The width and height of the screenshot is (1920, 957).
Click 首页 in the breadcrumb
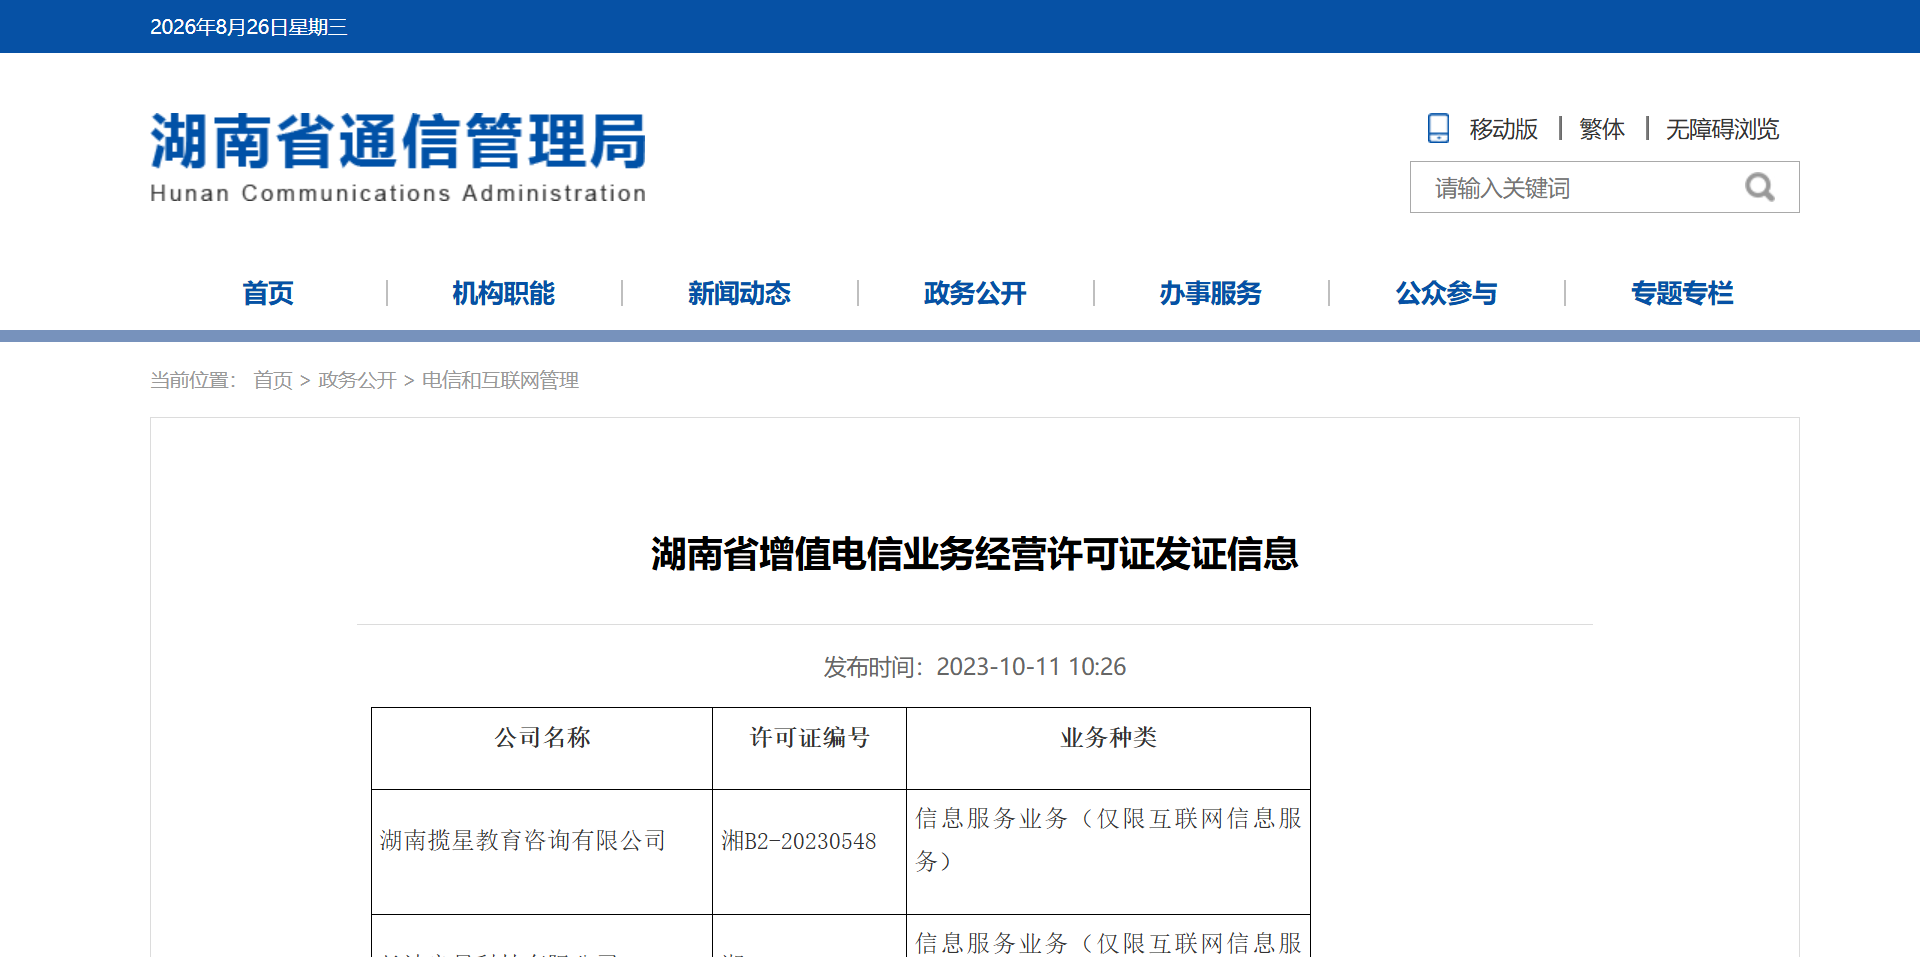tap(273, 380)
